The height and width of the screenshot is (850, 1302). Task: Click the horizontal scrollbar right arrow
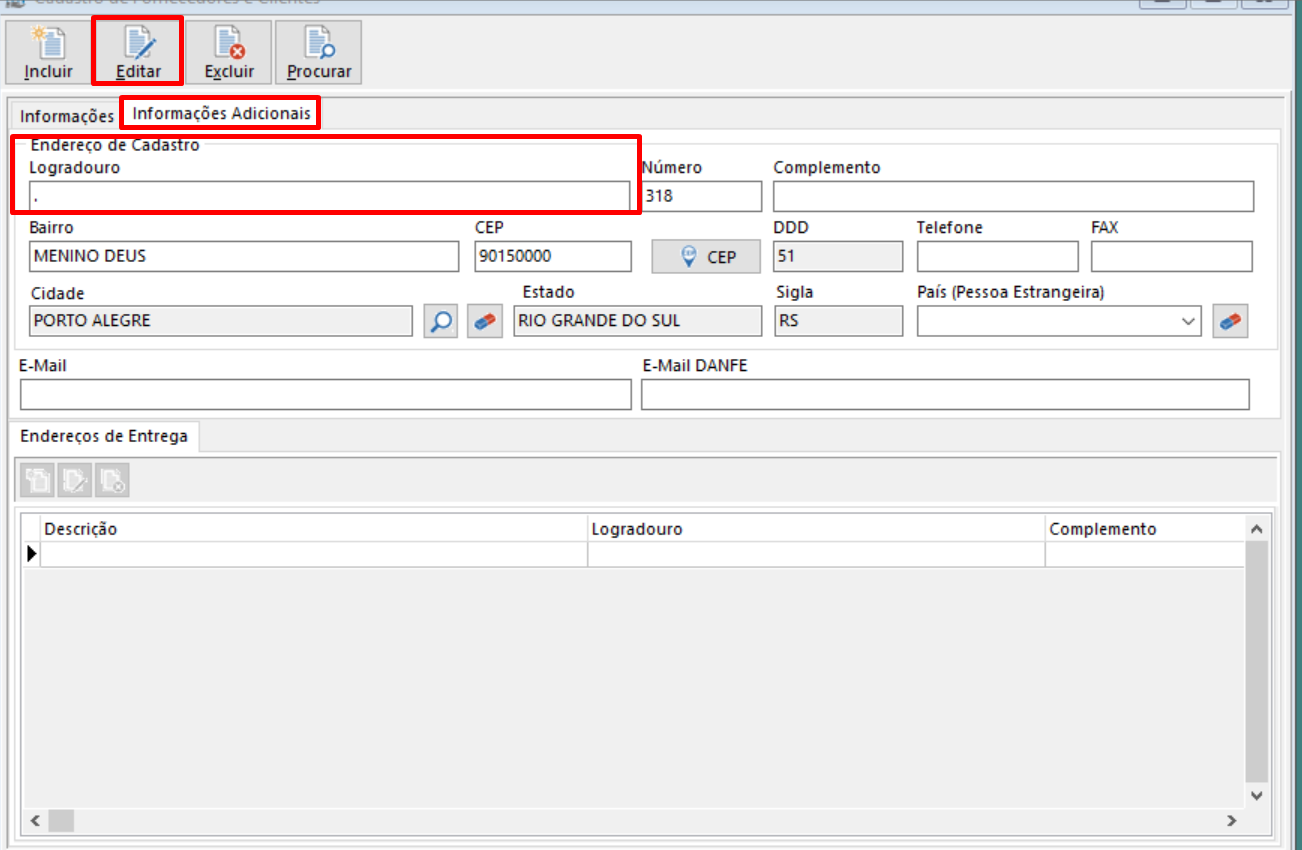point(1232,820)
